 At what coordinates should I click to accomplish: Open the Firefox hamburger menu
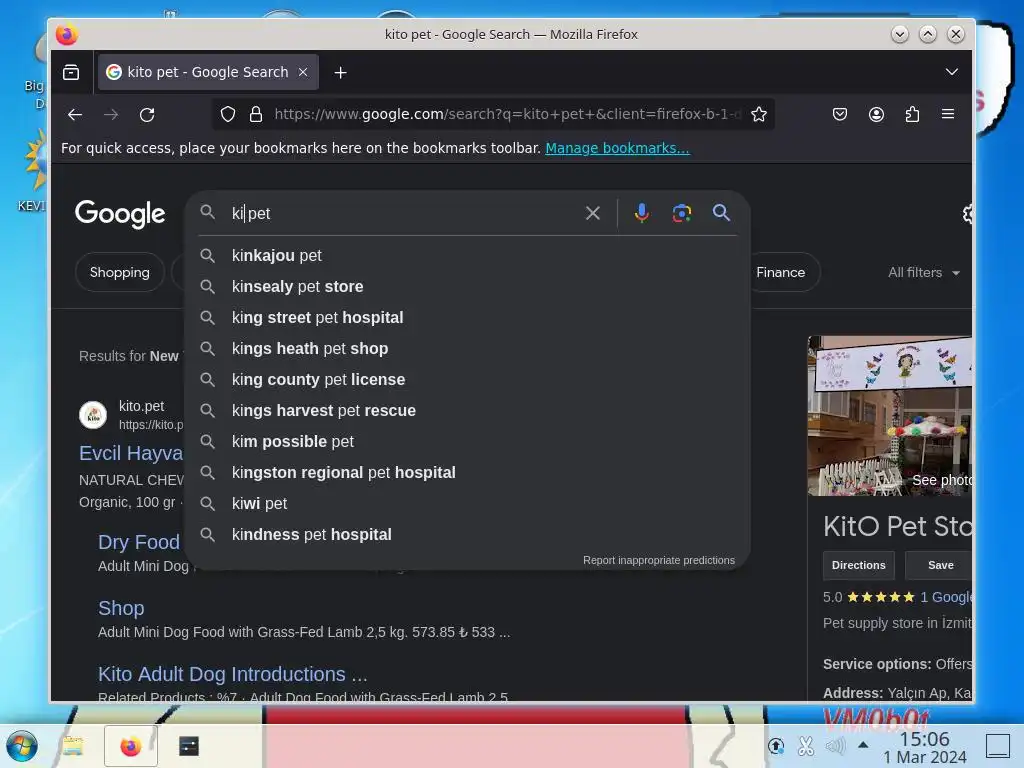[x=948, y=114]
